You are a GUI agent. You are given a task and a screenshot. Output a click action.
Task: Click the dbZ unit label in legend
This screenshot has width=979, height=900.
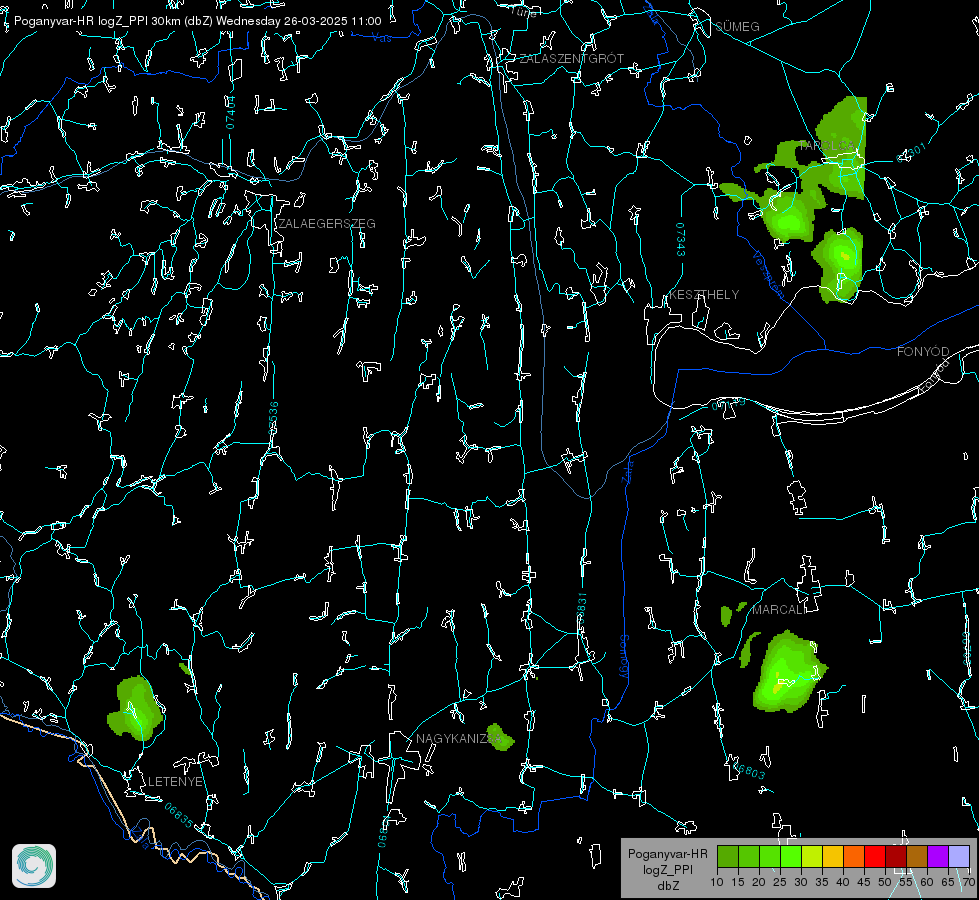[667, 886]
